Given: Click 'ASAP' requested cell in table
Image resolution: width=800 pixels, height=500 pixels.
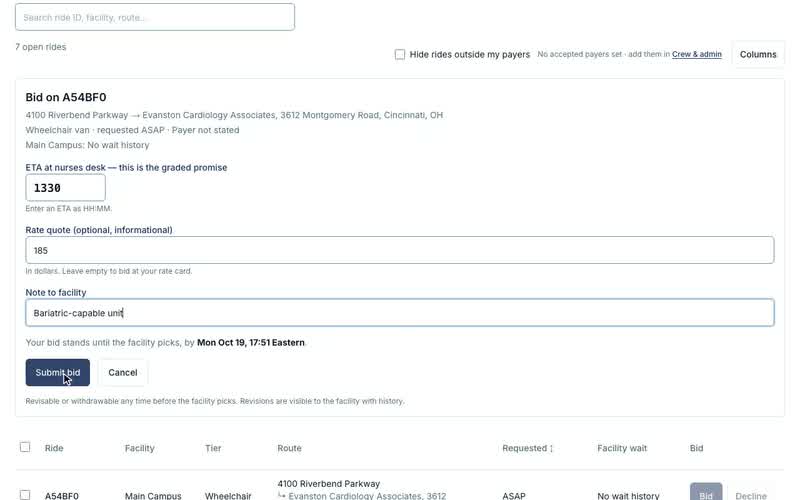Looking at the screenshot, I should point(514,495).
